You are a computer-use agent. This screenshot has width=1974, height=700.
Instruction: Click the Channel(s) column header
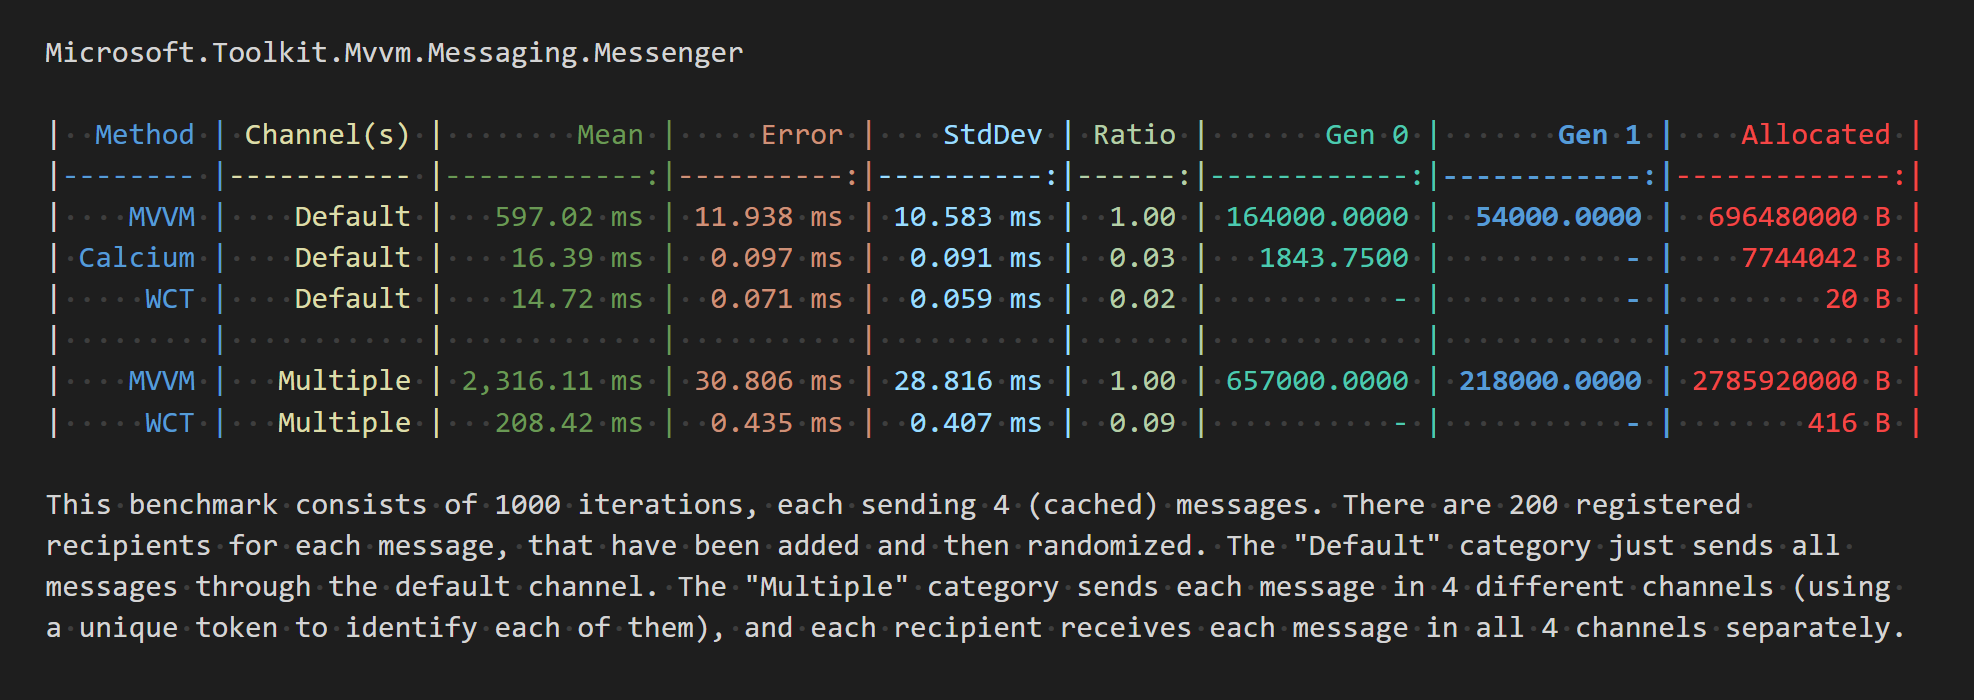[328, 135]
